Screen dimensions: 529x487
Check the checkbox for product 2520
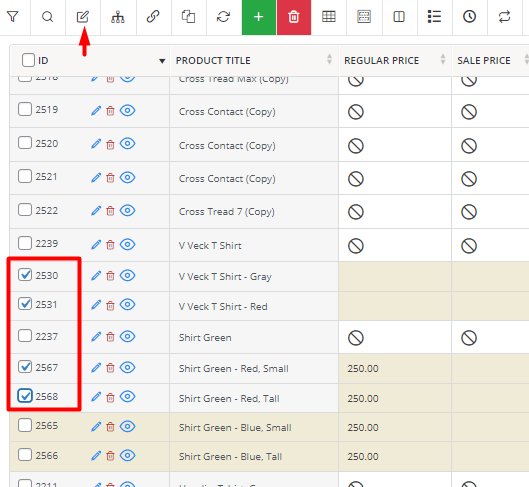pos(25,143)
